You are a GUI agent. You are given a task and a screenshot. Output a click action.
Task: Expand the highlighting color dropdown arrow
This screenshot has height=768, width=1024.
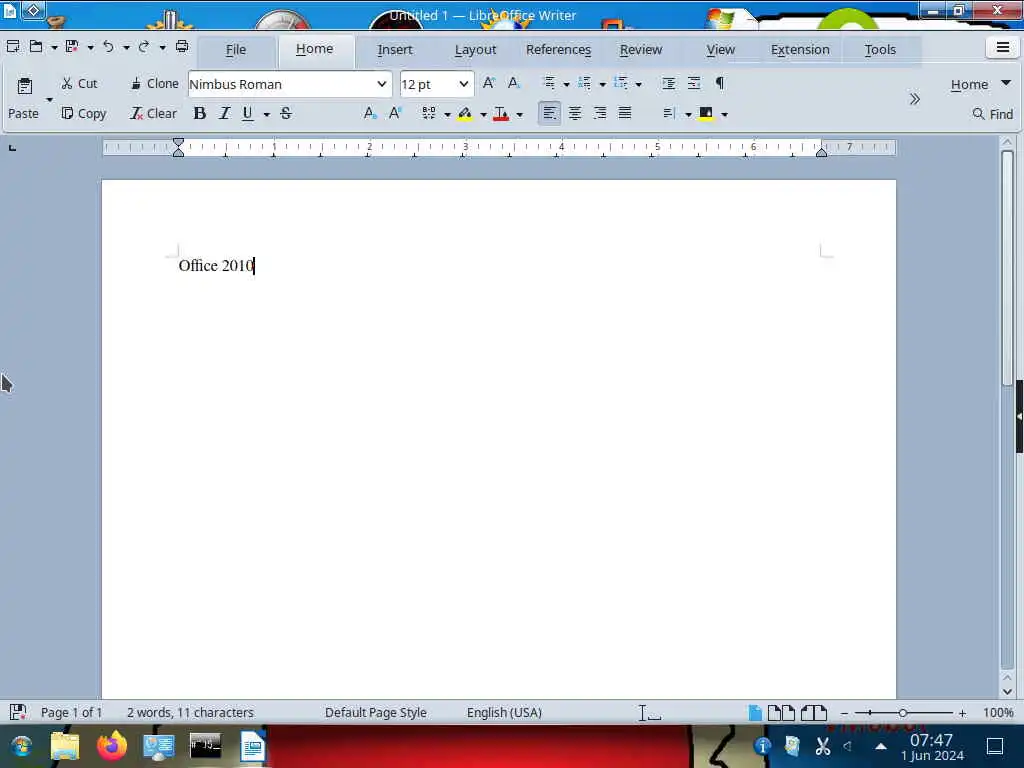click(x=483, y=114)
